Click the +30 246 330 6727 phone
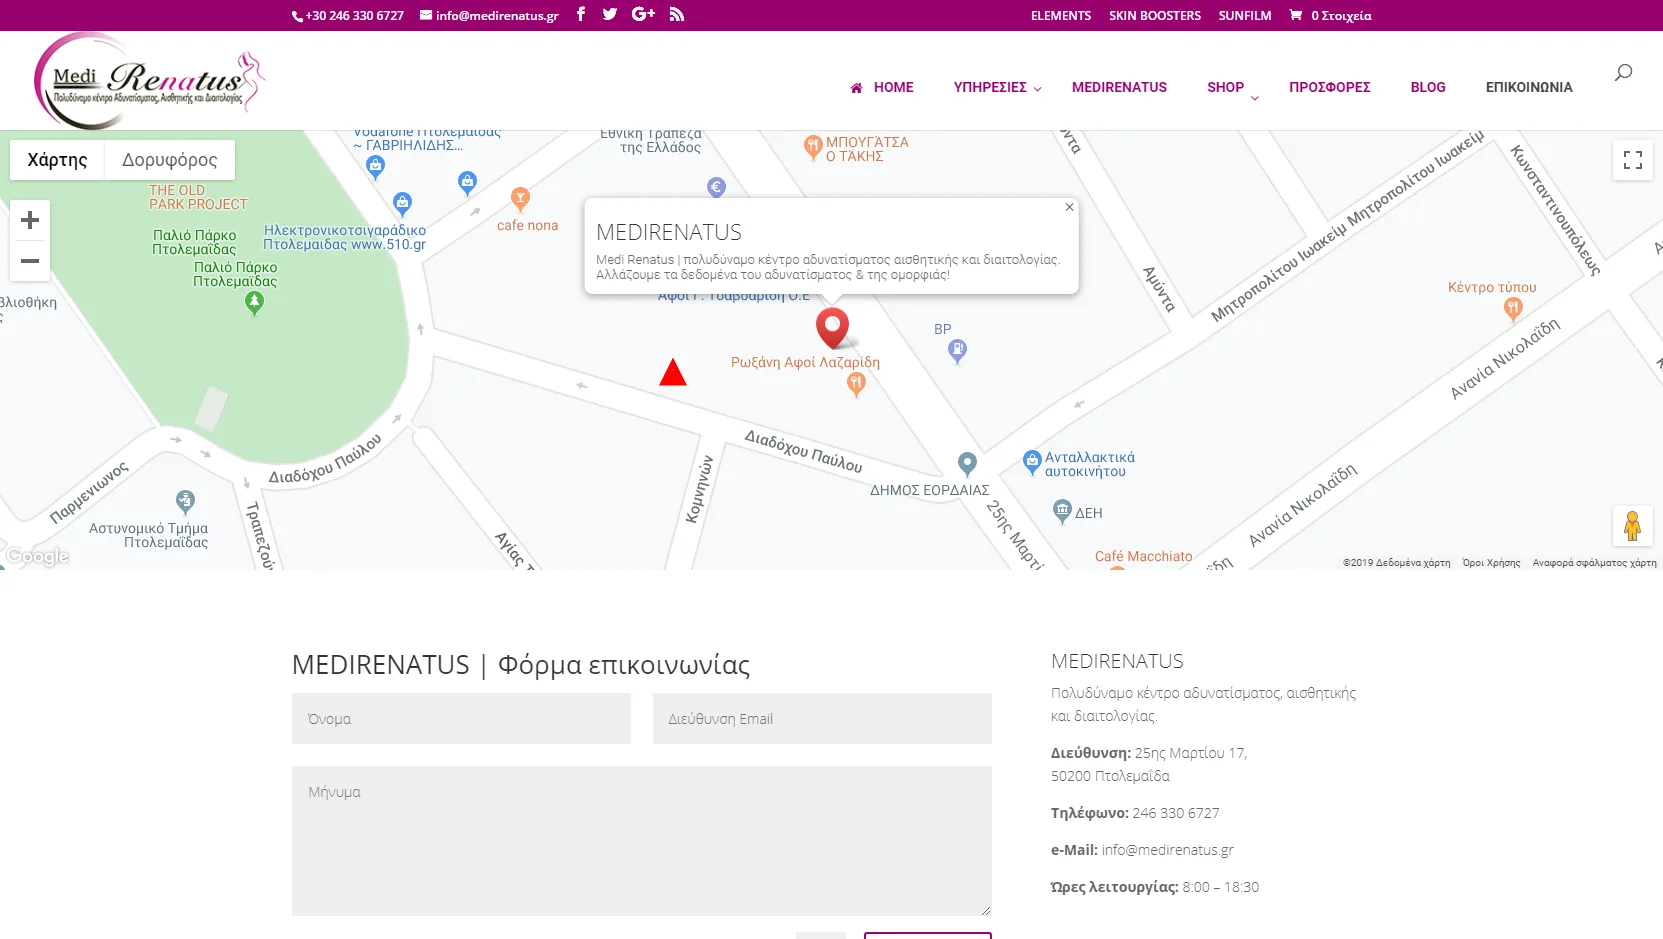Viewport: 1663px width, 939px height. click(x=348, y=16)
